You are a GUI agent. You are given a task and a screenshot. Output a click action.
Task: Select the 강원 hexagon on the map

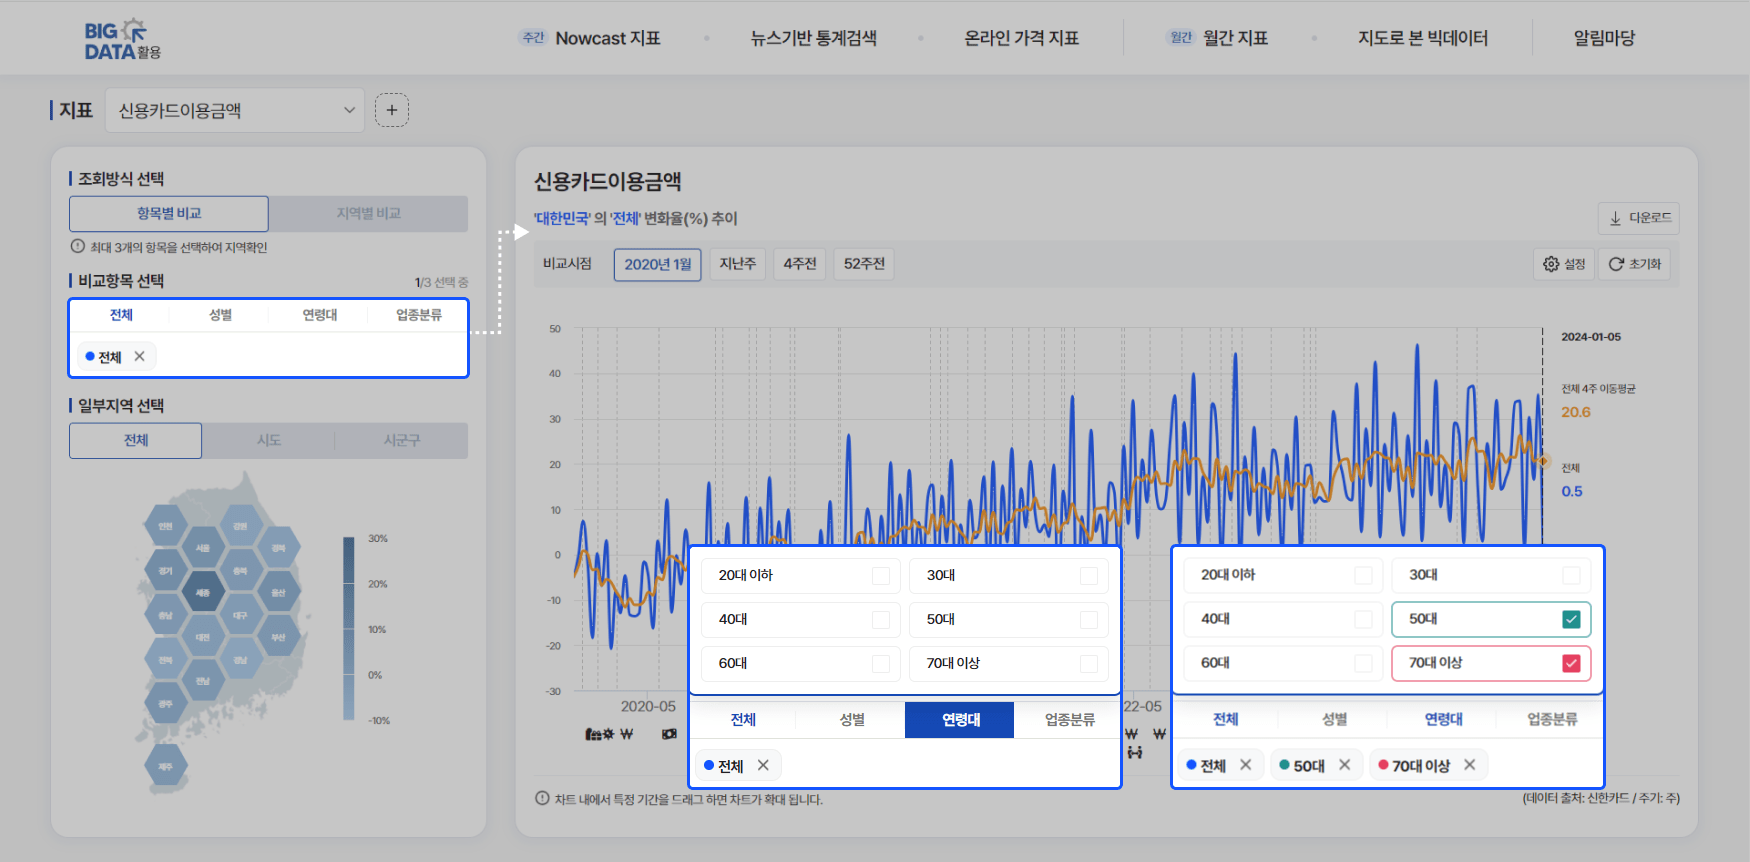[x=241, y=526]
